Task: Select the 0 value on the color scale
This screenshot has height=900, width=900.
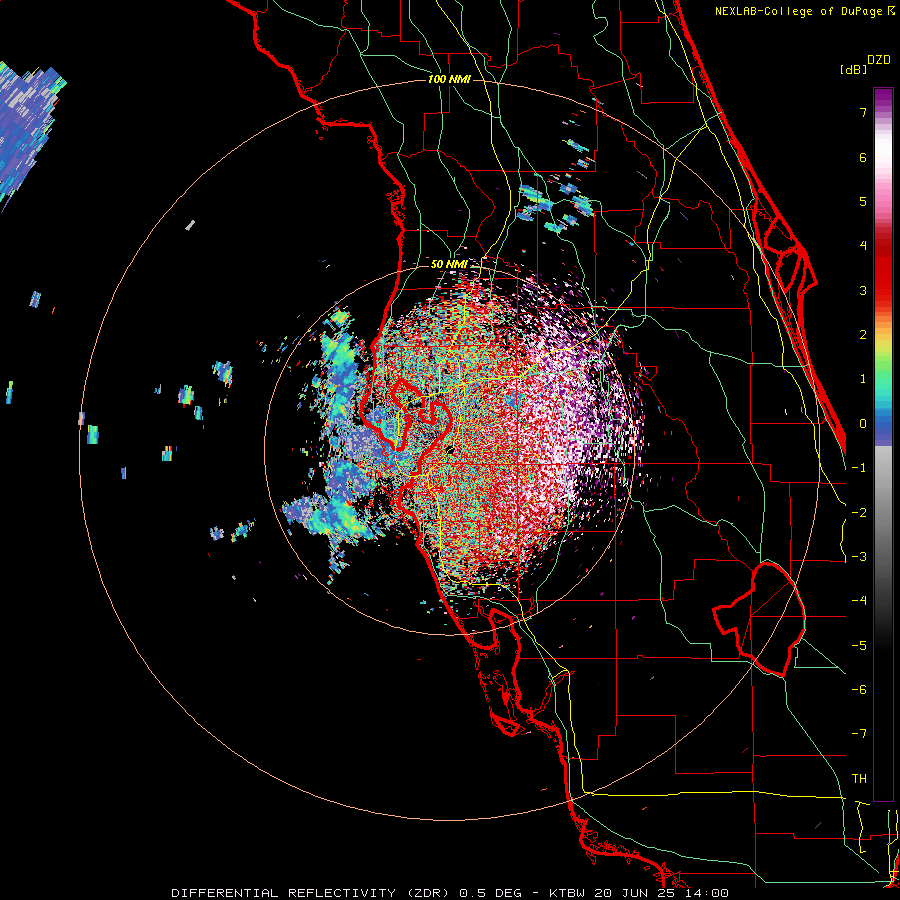Action: point(863,424)
